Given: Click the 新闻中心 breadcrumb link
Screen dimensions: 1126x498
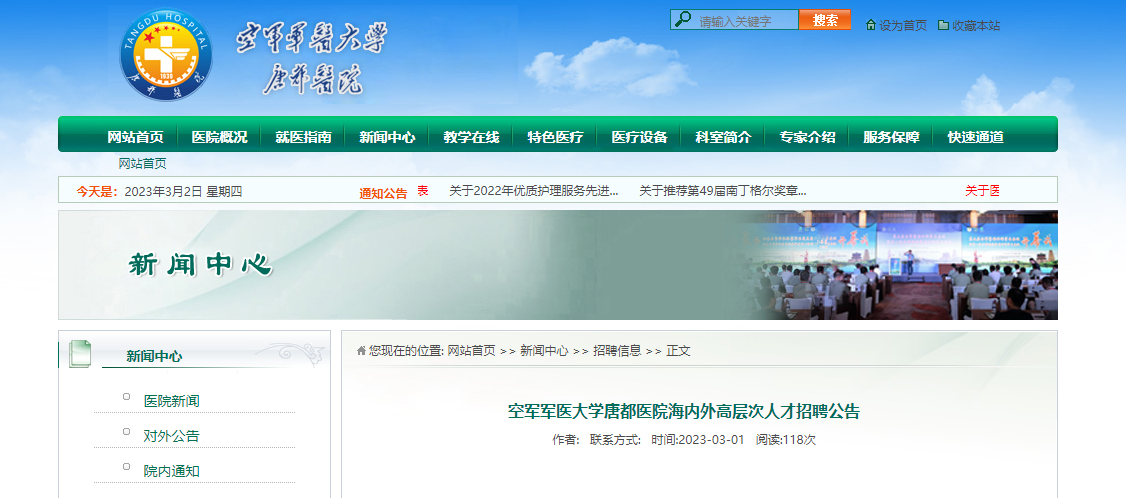Looking at the screenshot, I should (x=544, y=351).
